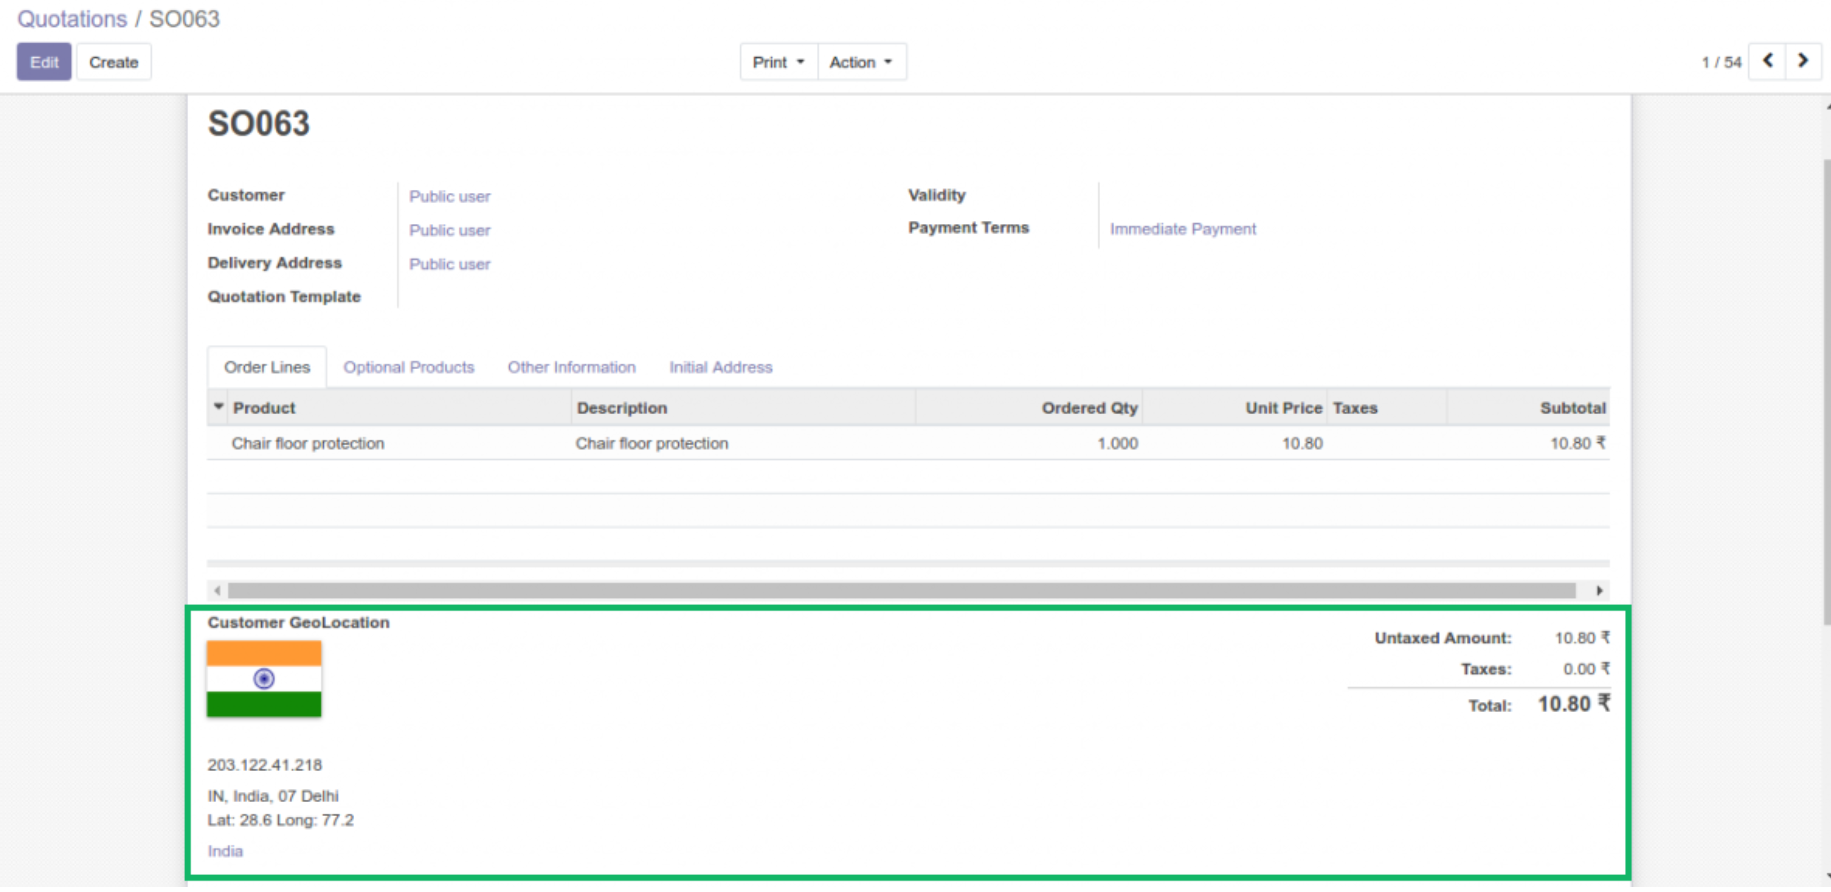Open the Initial Address tab

coord(720,367)
